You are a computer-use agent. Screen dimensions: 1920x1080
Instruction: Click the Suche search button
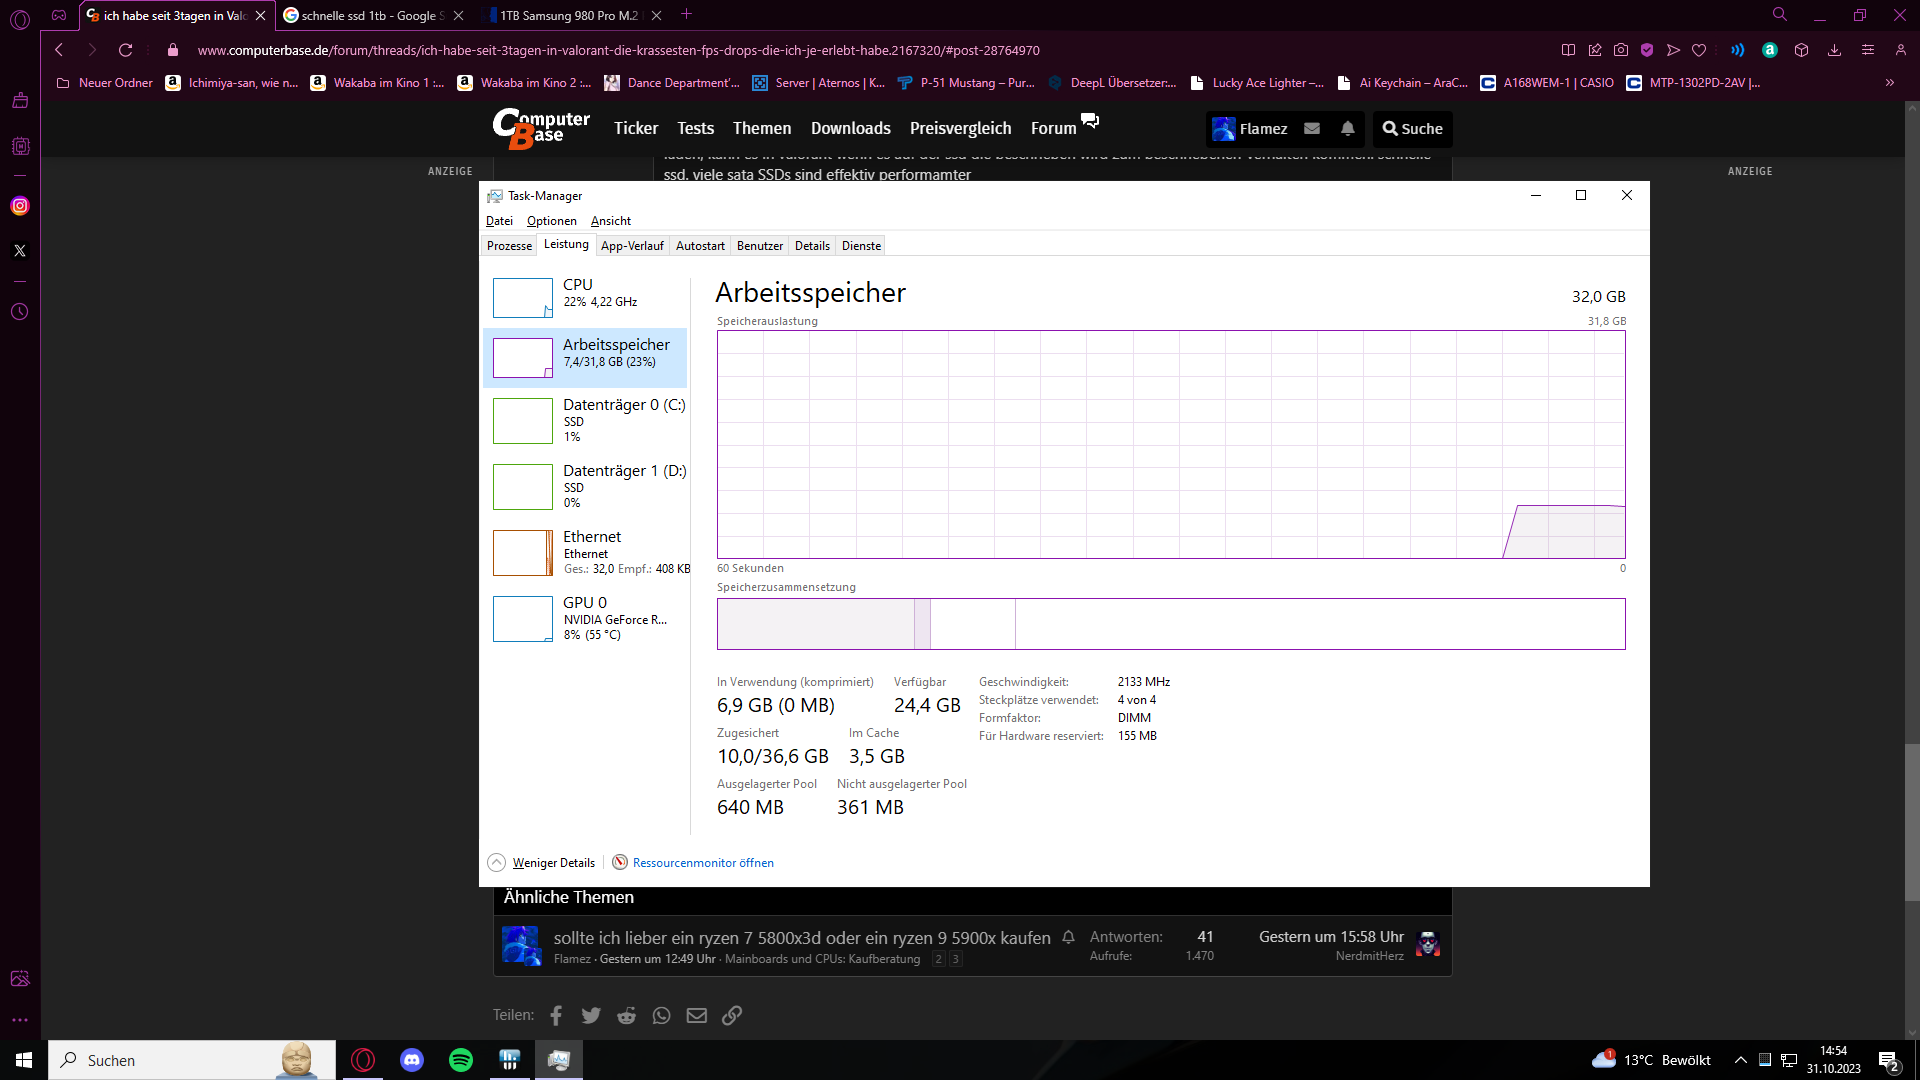pos(1412,128)
